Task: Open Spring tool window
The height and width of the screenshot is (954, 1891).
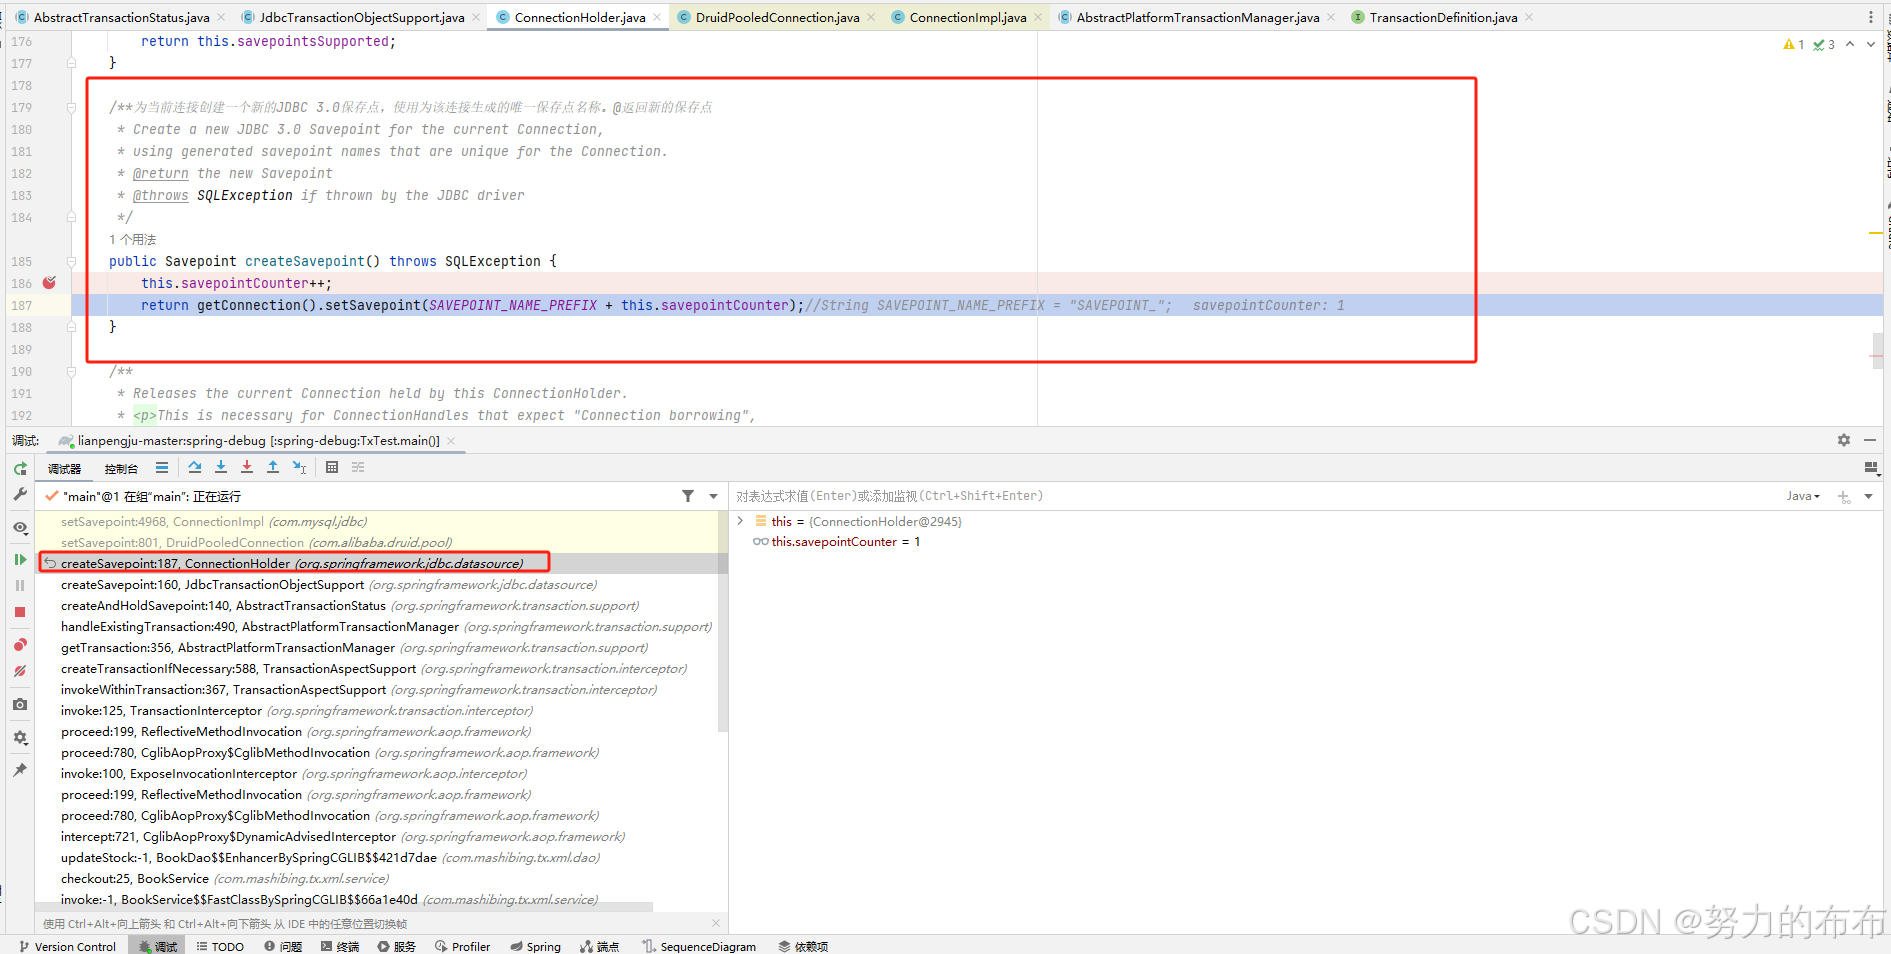Action: (536, 946)
